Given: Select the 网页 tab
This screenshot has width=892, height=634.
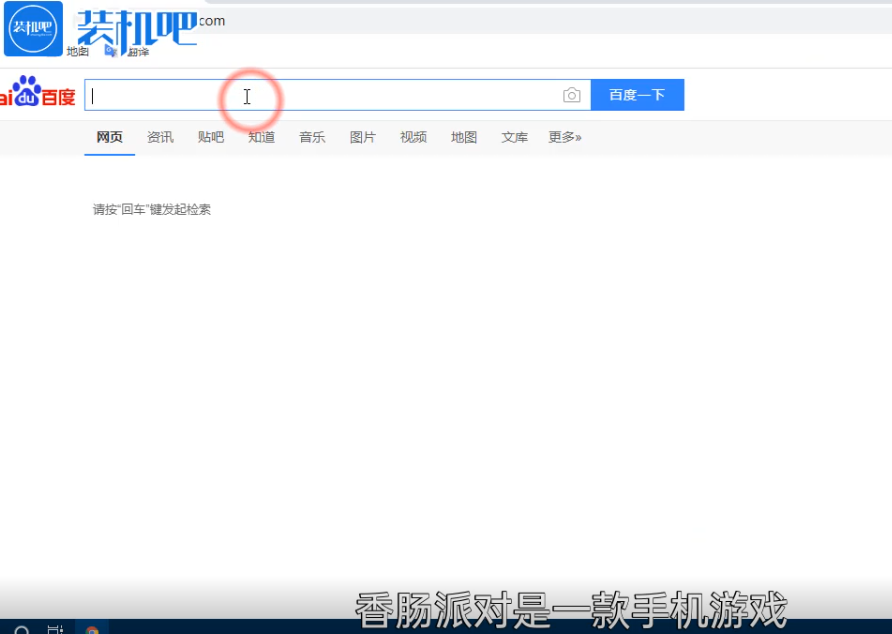Looking at the screenshot, I should pyautogui.click(x=110, y=137).
